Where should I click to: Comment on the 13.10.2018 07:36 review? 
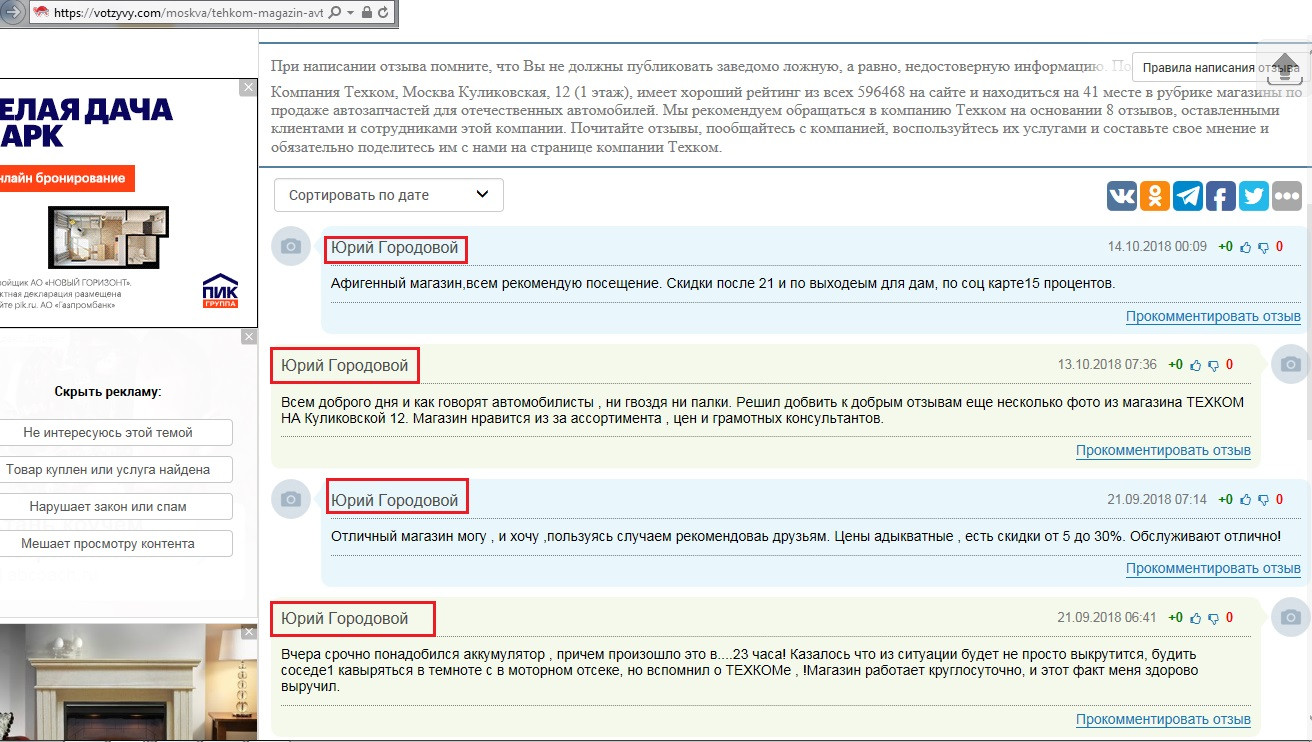click(1163, 450)
